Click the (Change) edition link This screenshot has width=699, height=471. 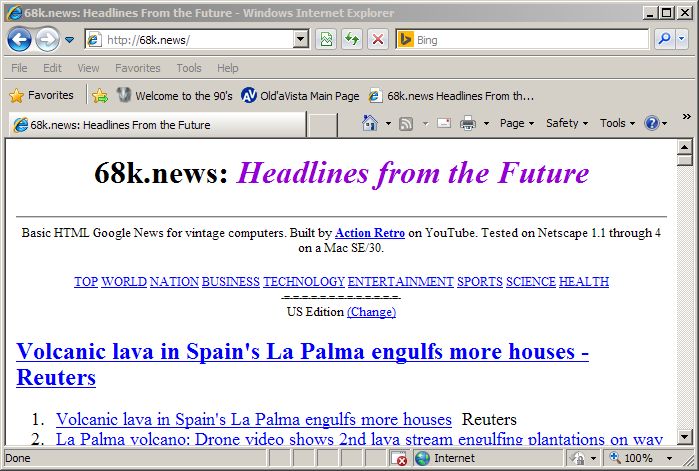pyautogui.click(x=371, y=312)
